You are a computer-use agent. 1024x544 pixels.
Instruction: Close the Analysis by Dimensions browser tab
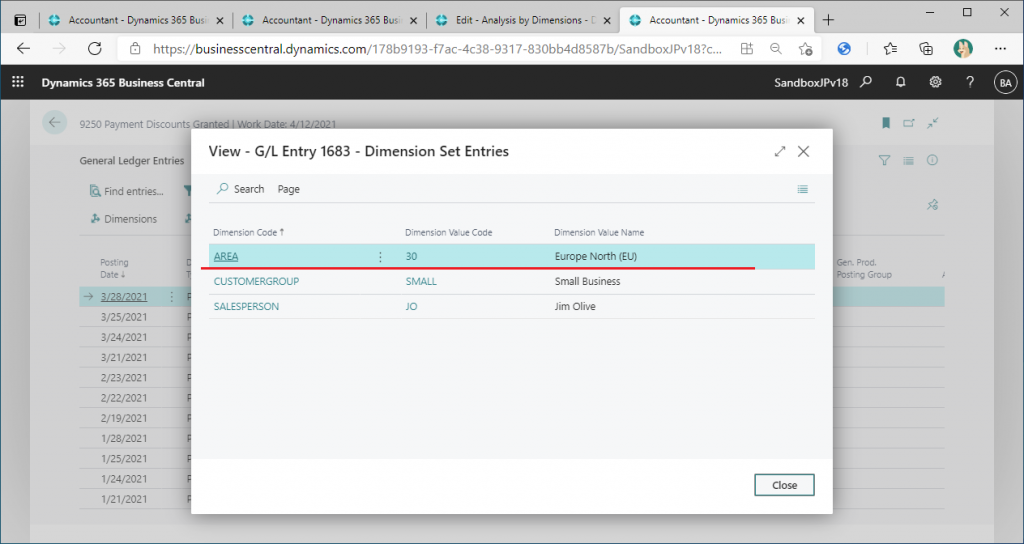point(607,21)
